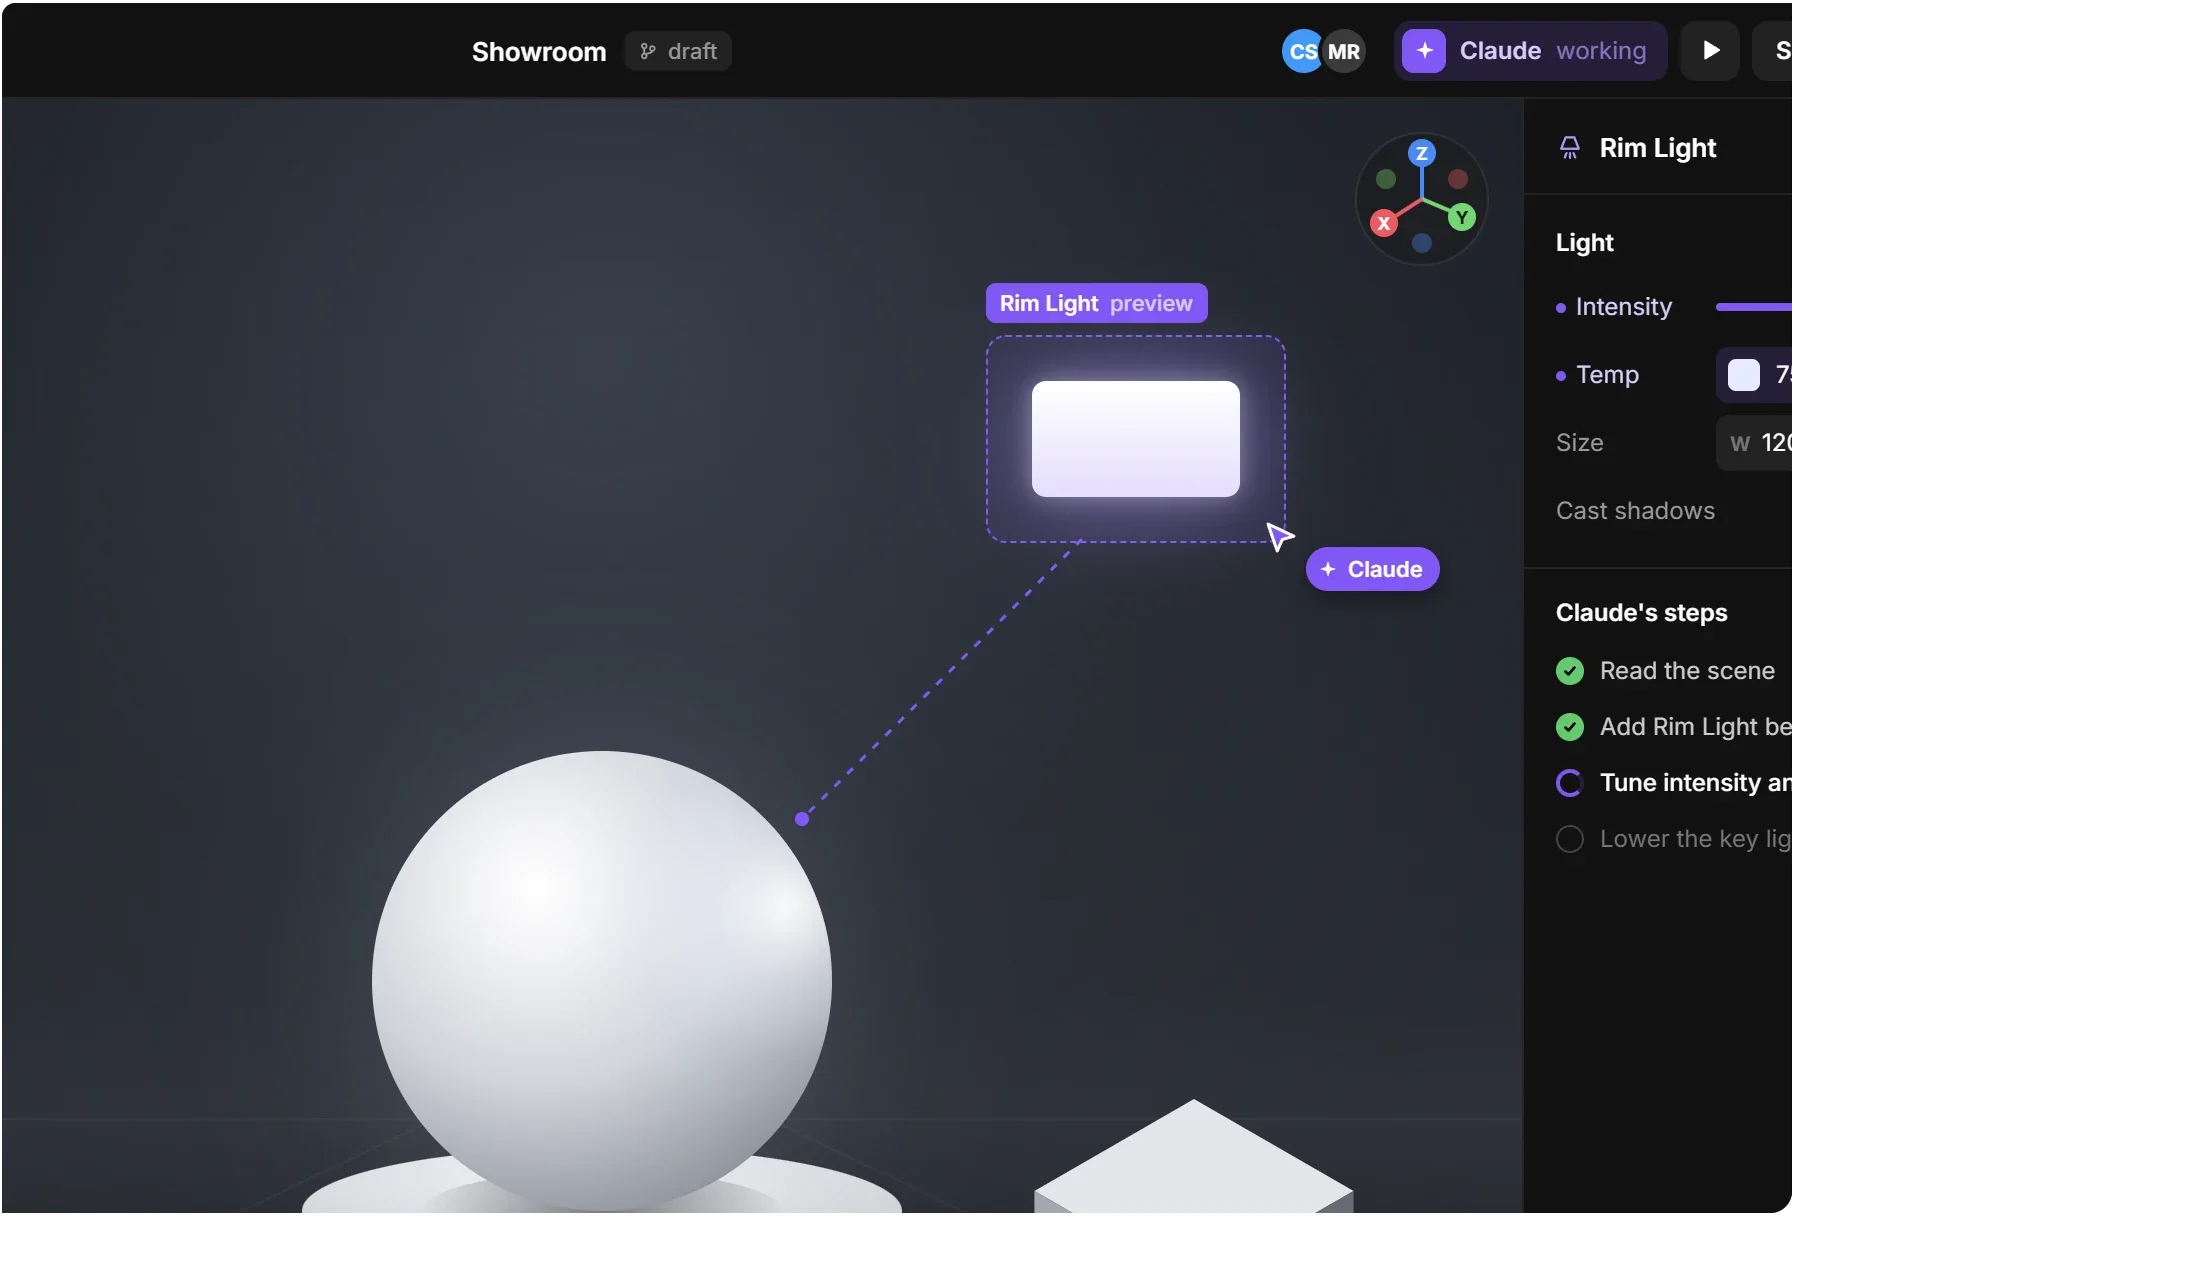Viewport: 2200px width, 1280px height.
Task: Click the Z axis on orientation gizmo
Action: pos(1422,153)
